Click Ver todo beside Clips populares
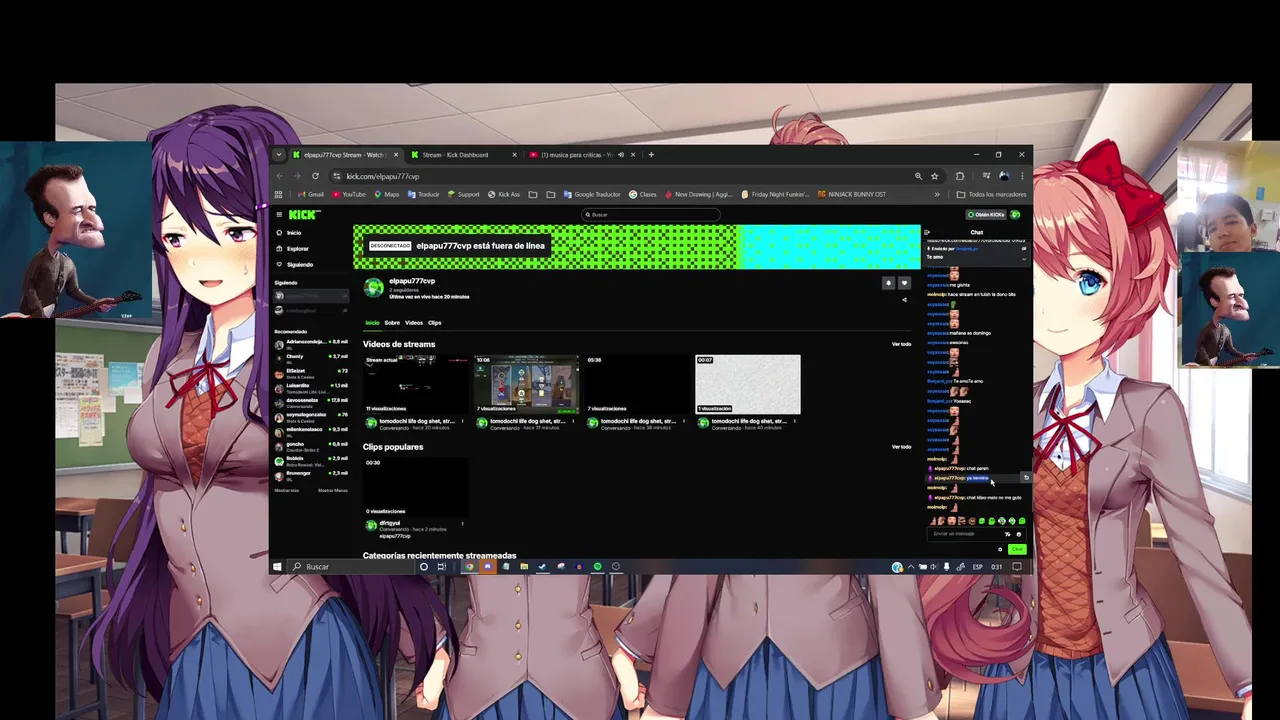The image size is (1280, 720). (x=901, y=447)
